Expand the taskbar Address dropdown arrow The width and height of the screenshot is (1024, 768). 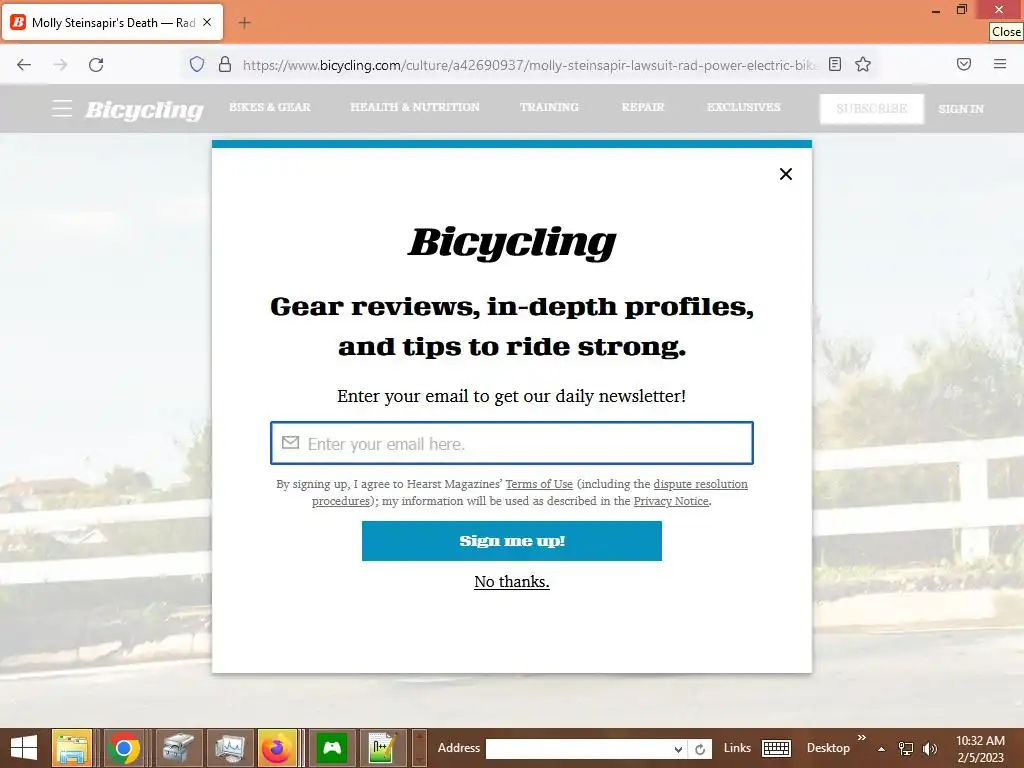[679, 749]
